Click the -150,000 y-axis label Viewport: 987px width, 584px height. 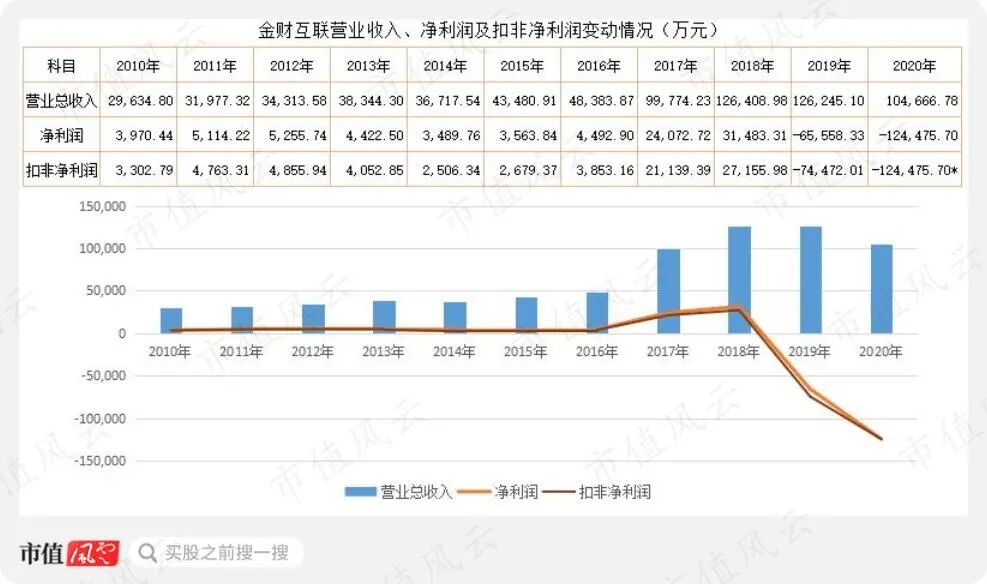(101, 461)
